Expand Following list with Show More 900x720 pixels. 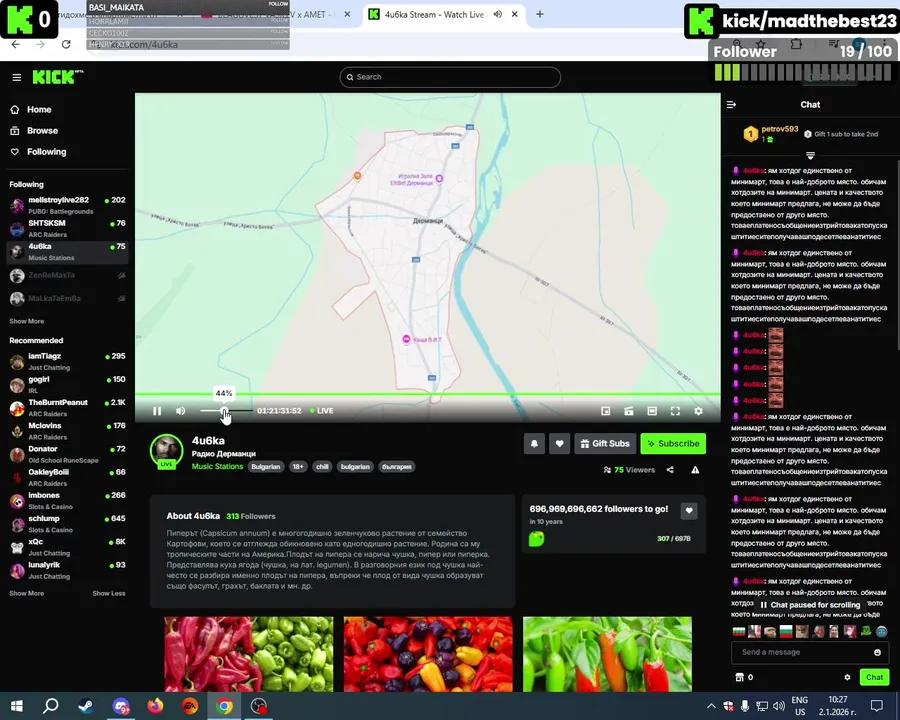26,322
